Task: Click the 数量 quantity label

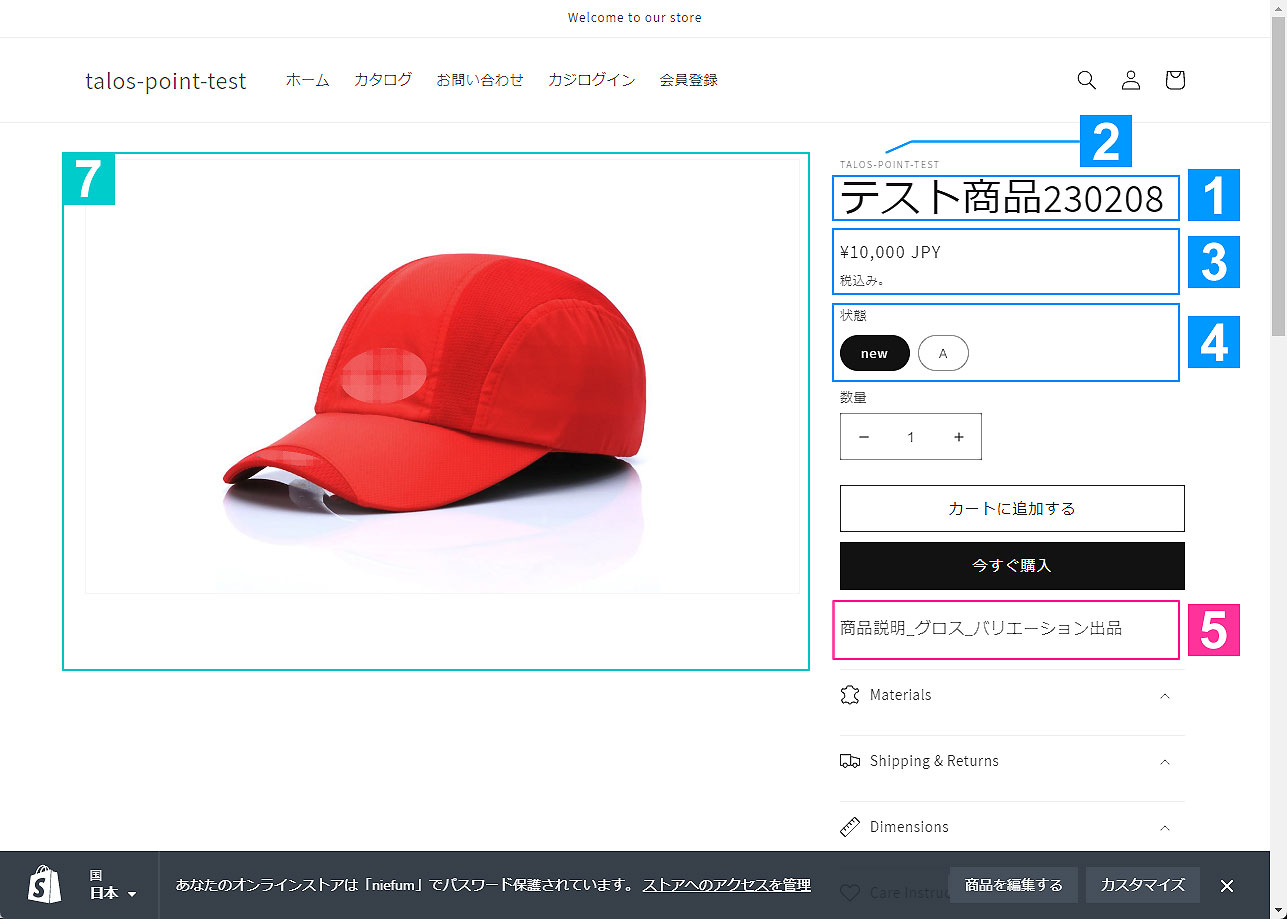Action: (x=853, y=397)
